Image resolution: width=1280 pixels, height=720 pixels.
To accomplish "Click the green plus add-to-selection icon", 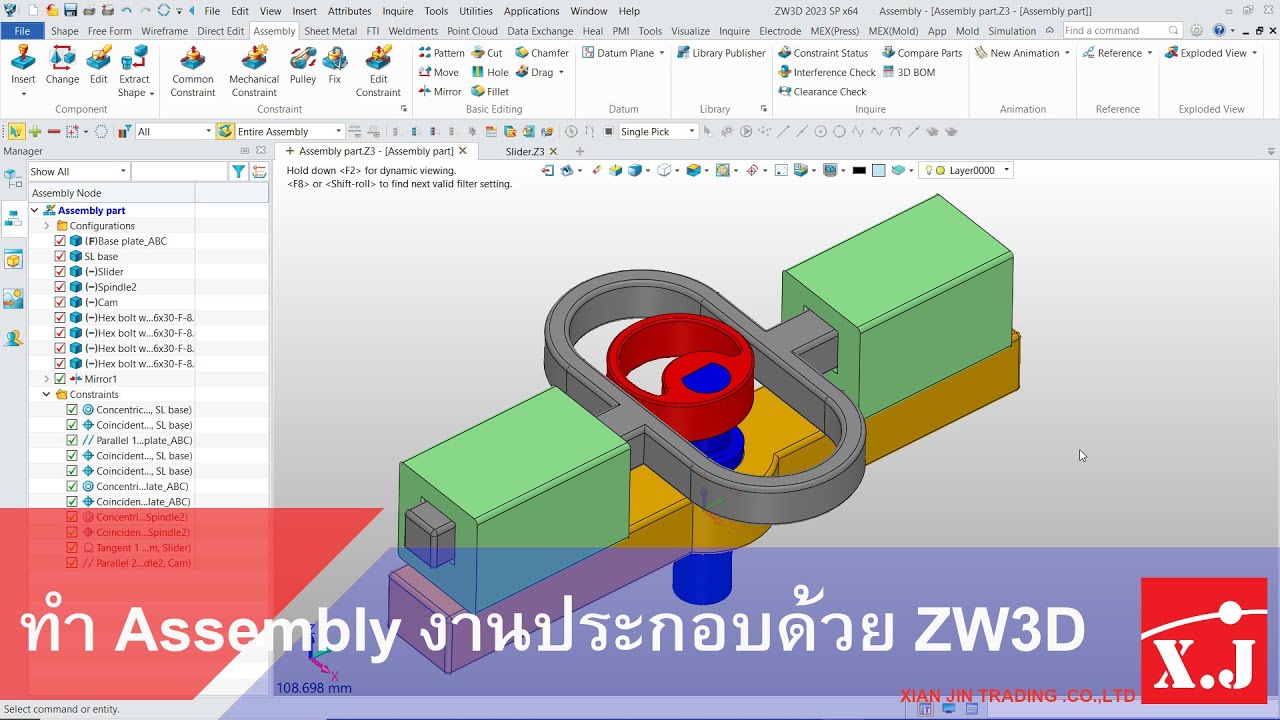I will tap(35, 131).
